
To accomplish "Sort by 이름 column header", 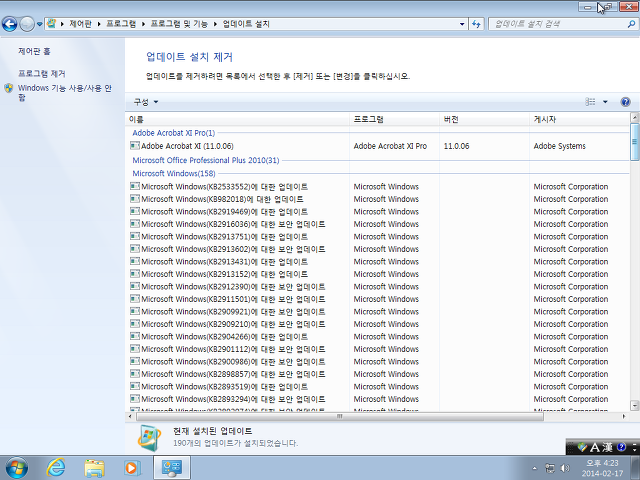I will (237, 119).
